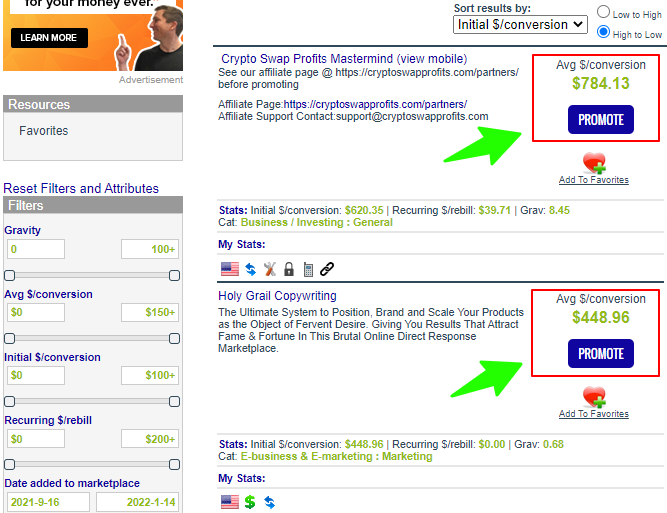This screenshot has height=513, width=667.
Task: Click Recurring $/rebill minimum field
Action: coord(36,439)
